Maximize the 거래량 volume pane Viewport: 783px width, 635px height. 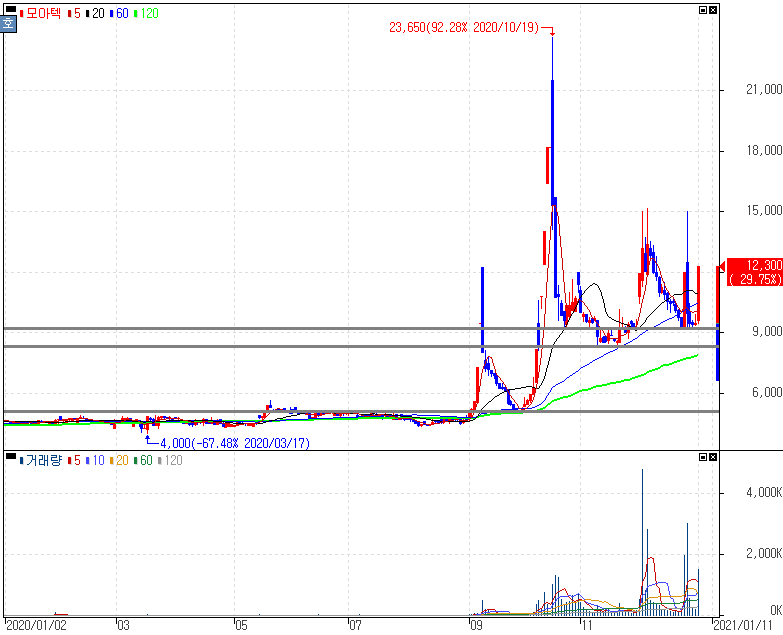[x=703, y=457]
